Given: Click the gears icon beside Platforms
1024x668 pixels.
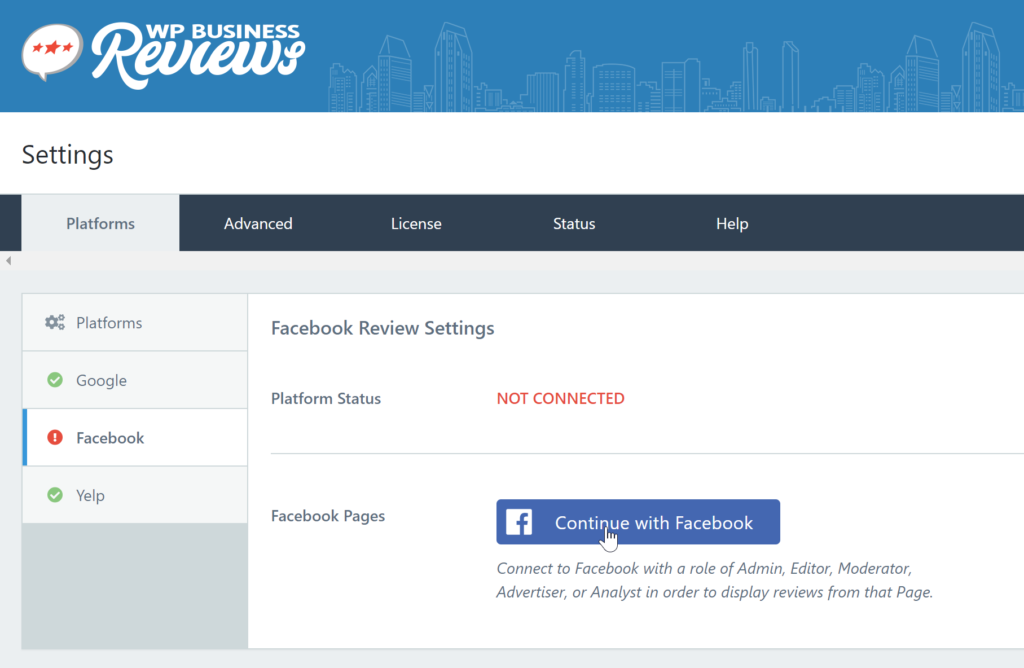Looking at the screenshot, I should pos(55,322).
